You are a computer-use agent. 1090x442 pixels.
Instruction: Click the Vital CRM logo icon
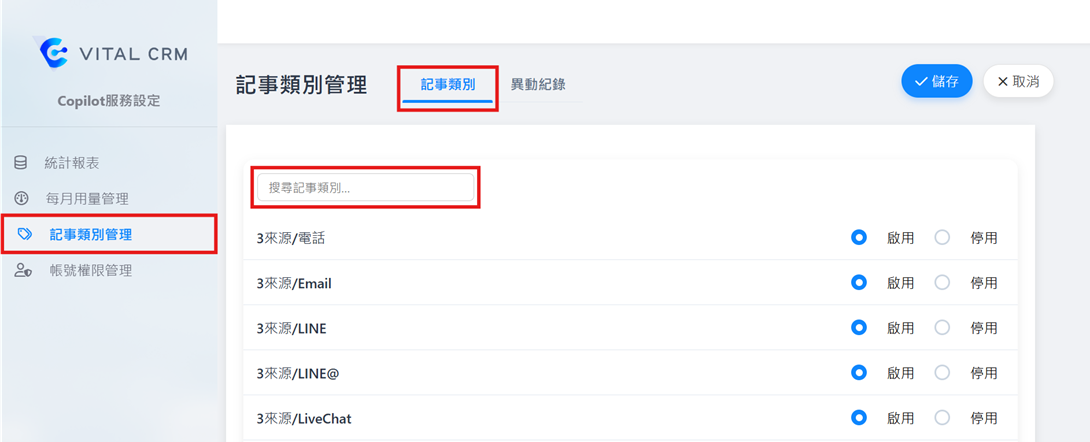pyautogui.click(x=52, y=53)
